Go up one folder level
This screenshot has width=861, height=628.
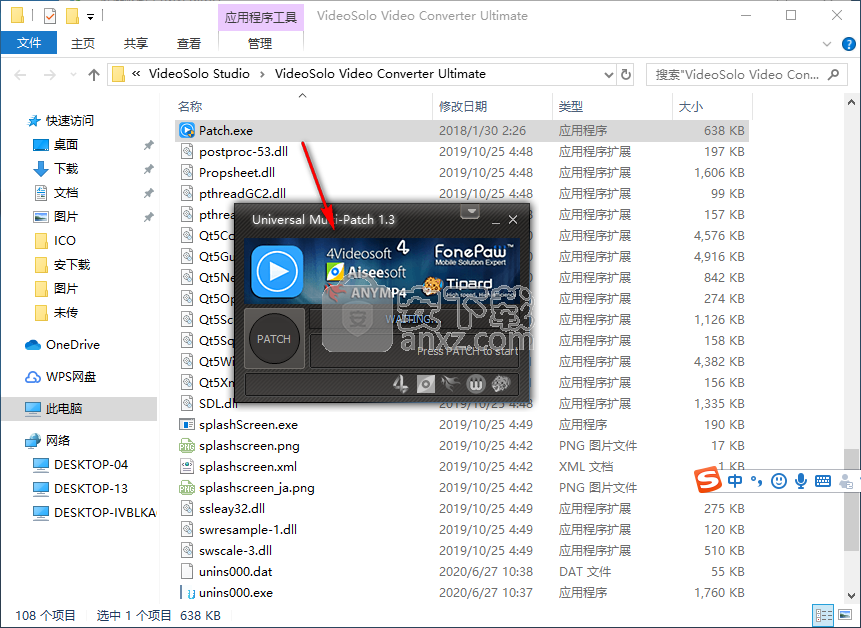[x=94, y=75]
